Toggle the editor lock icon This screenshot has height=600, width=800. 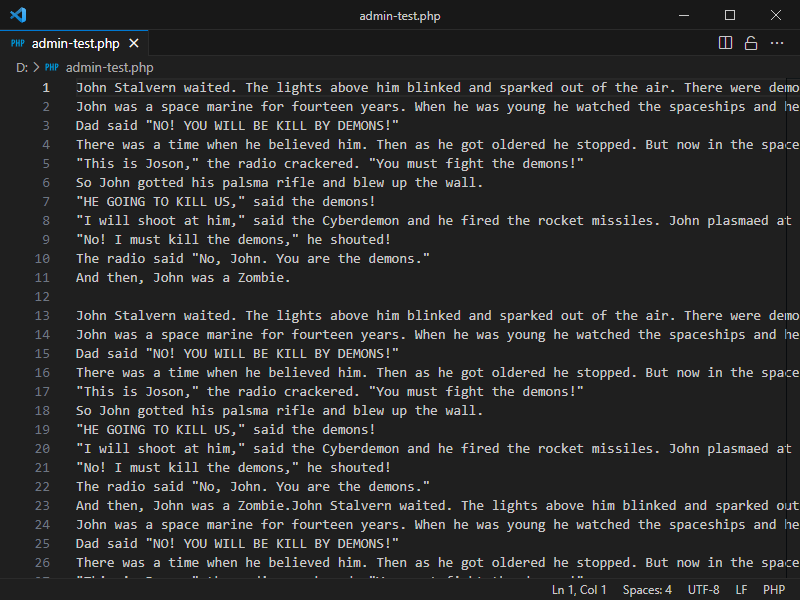click(x=750, y=43)
